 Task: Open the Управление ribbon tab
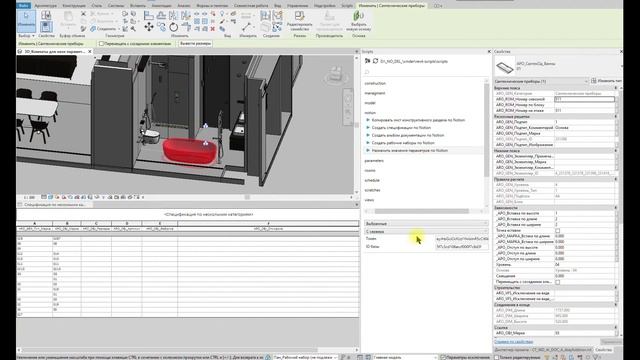(x=297, y=6)
